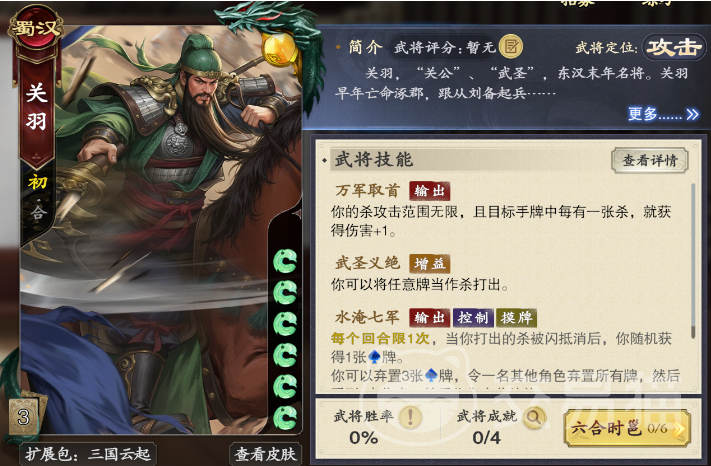711x466 pixels.
Task: Click the green 摸牌 tag on 水淹七军
Action: [x=516, y=318]
